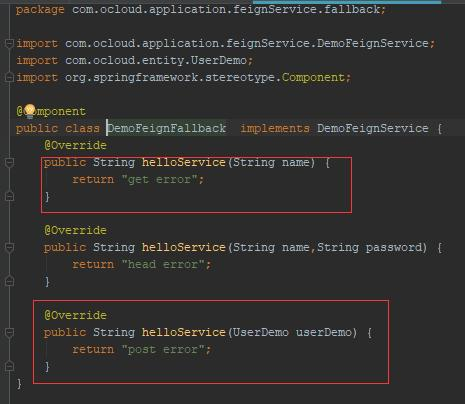Click DemoFeignService in the first import line
Image resolution: width=465 pixels, height=404 pixels.
coord(373,43)
